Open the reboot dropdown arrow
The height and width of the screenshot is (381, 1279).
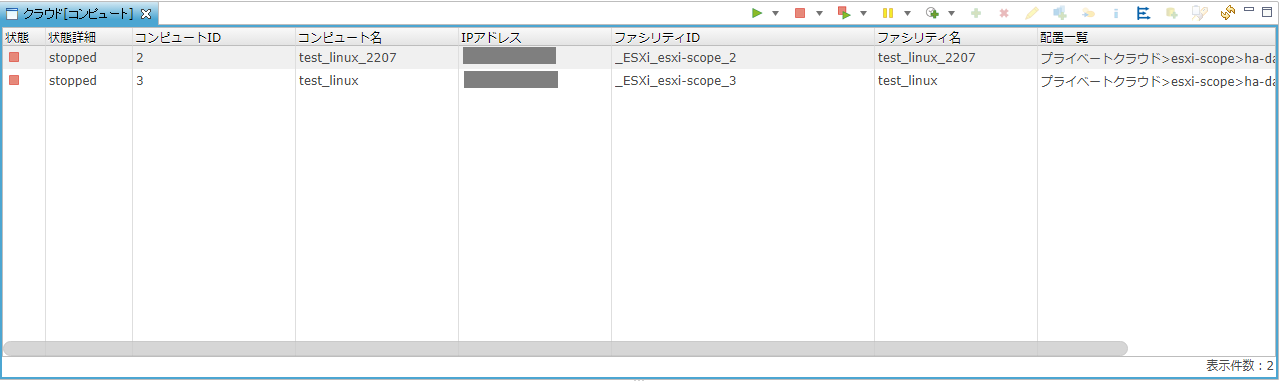click(x=863, y=13)
